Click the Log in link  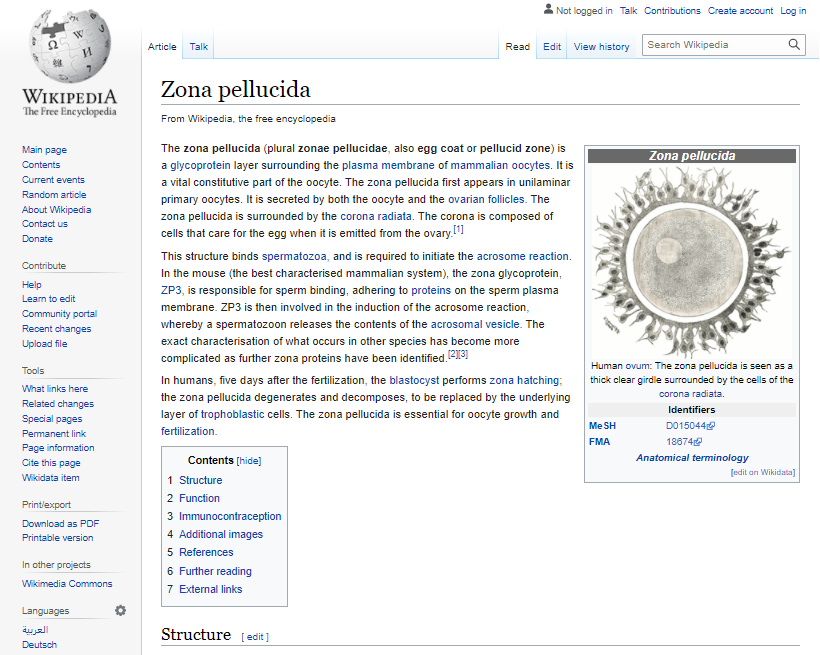click(x=793, y=10)
